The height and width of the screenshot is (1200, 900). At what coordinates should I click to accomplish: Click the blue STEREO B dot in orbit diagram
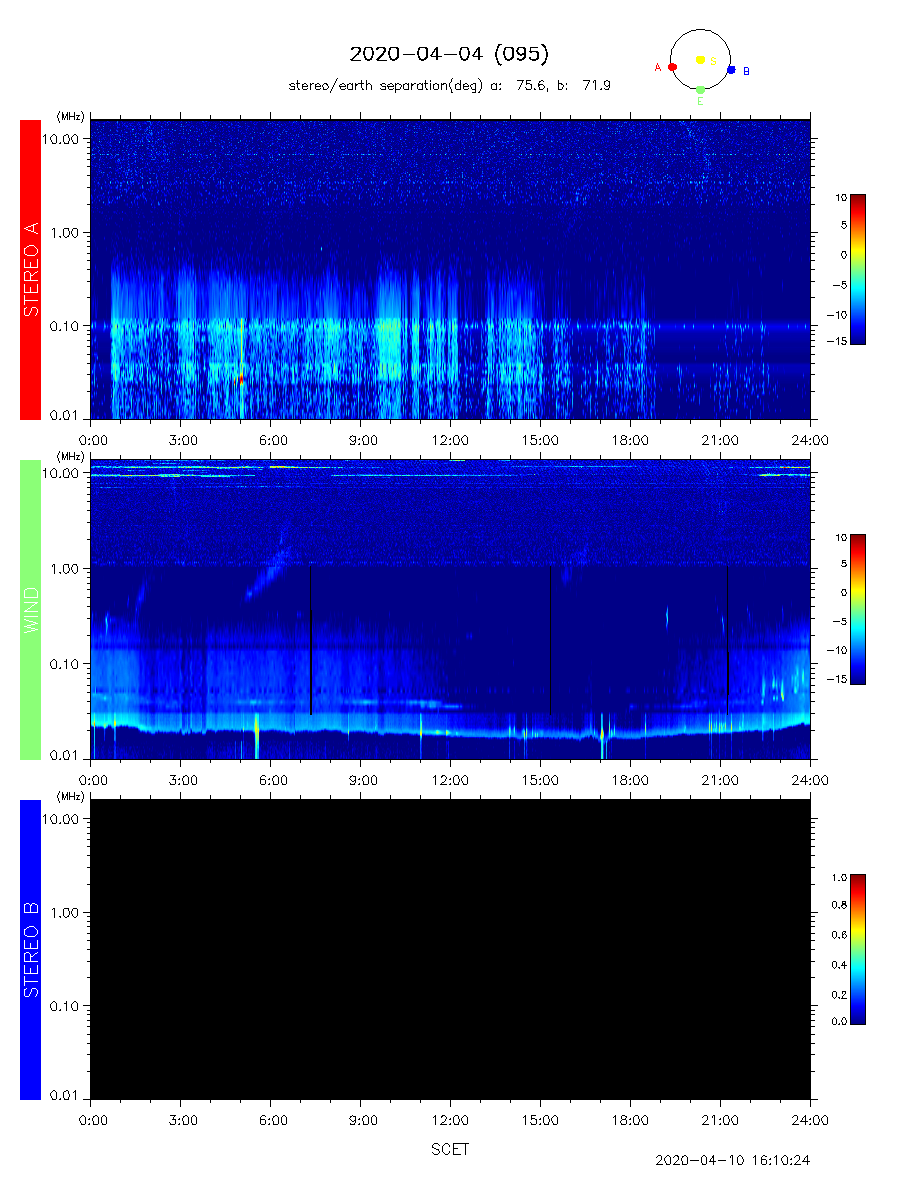(x=731, y=70)
